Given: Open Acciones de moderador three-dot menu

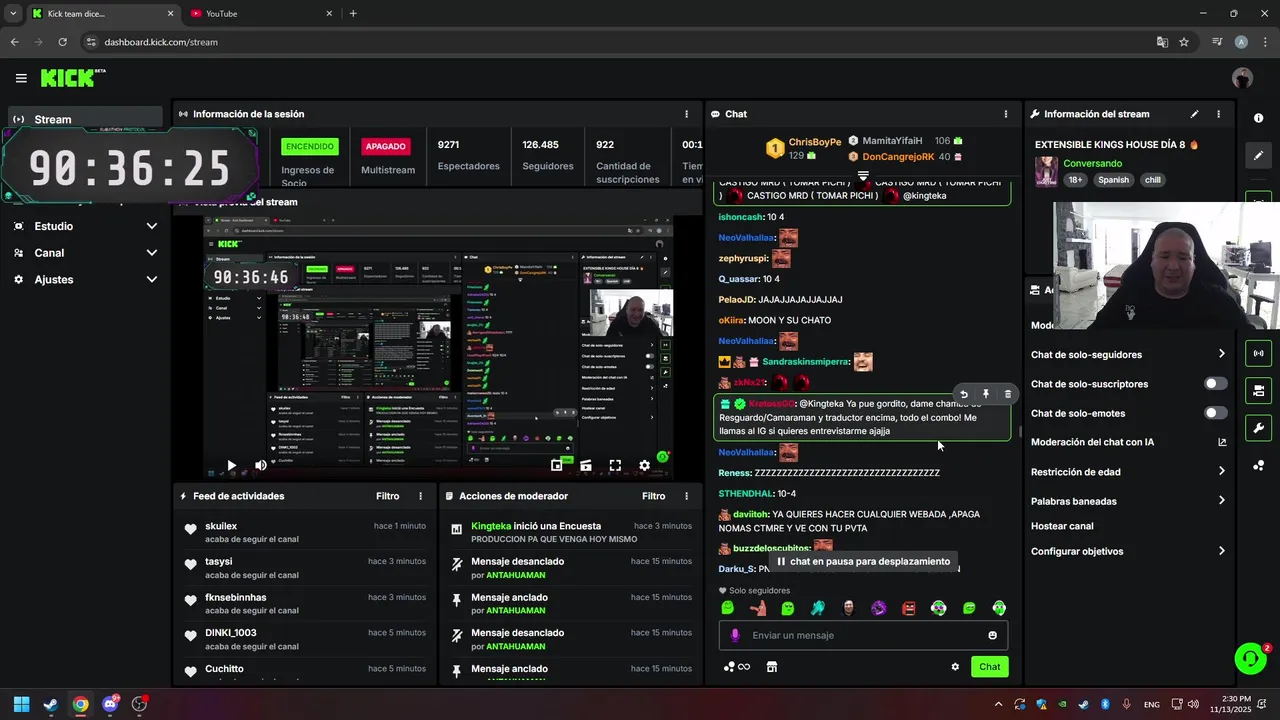Looking at the screenshot, I should 686,496.
